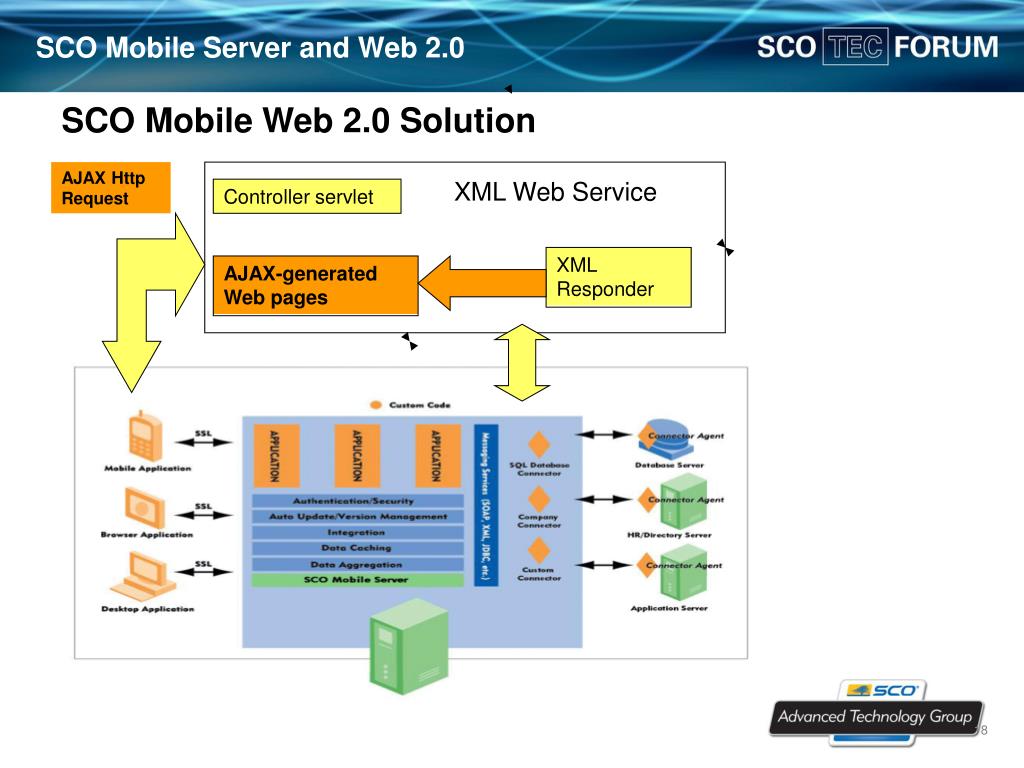The height and width of the screenshot is (768, 1024).
Task: Click the SQL Database Connector diamond
Action: (x=539, y=444)
